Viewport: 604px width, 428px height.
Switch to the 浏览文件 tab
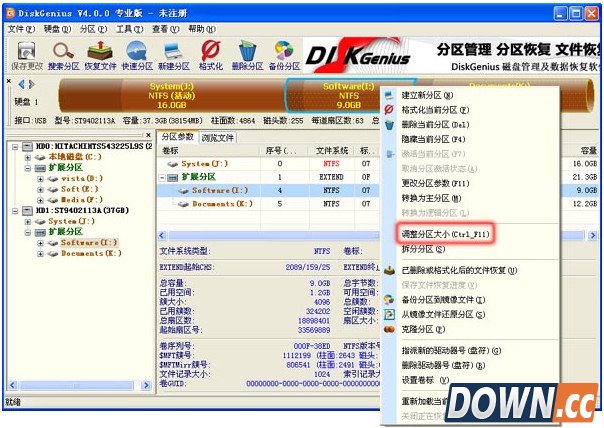[218, 138]
